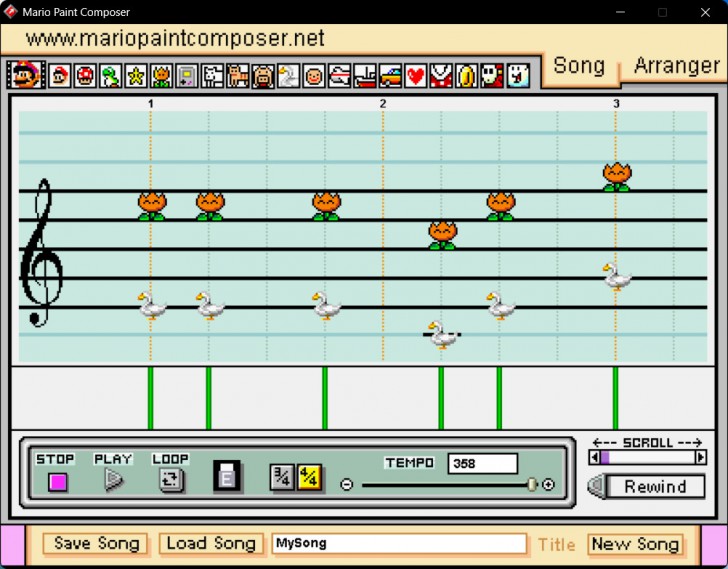
Task: Click the lowest fire flower note in measure 2
Action: tap(442, 235)
